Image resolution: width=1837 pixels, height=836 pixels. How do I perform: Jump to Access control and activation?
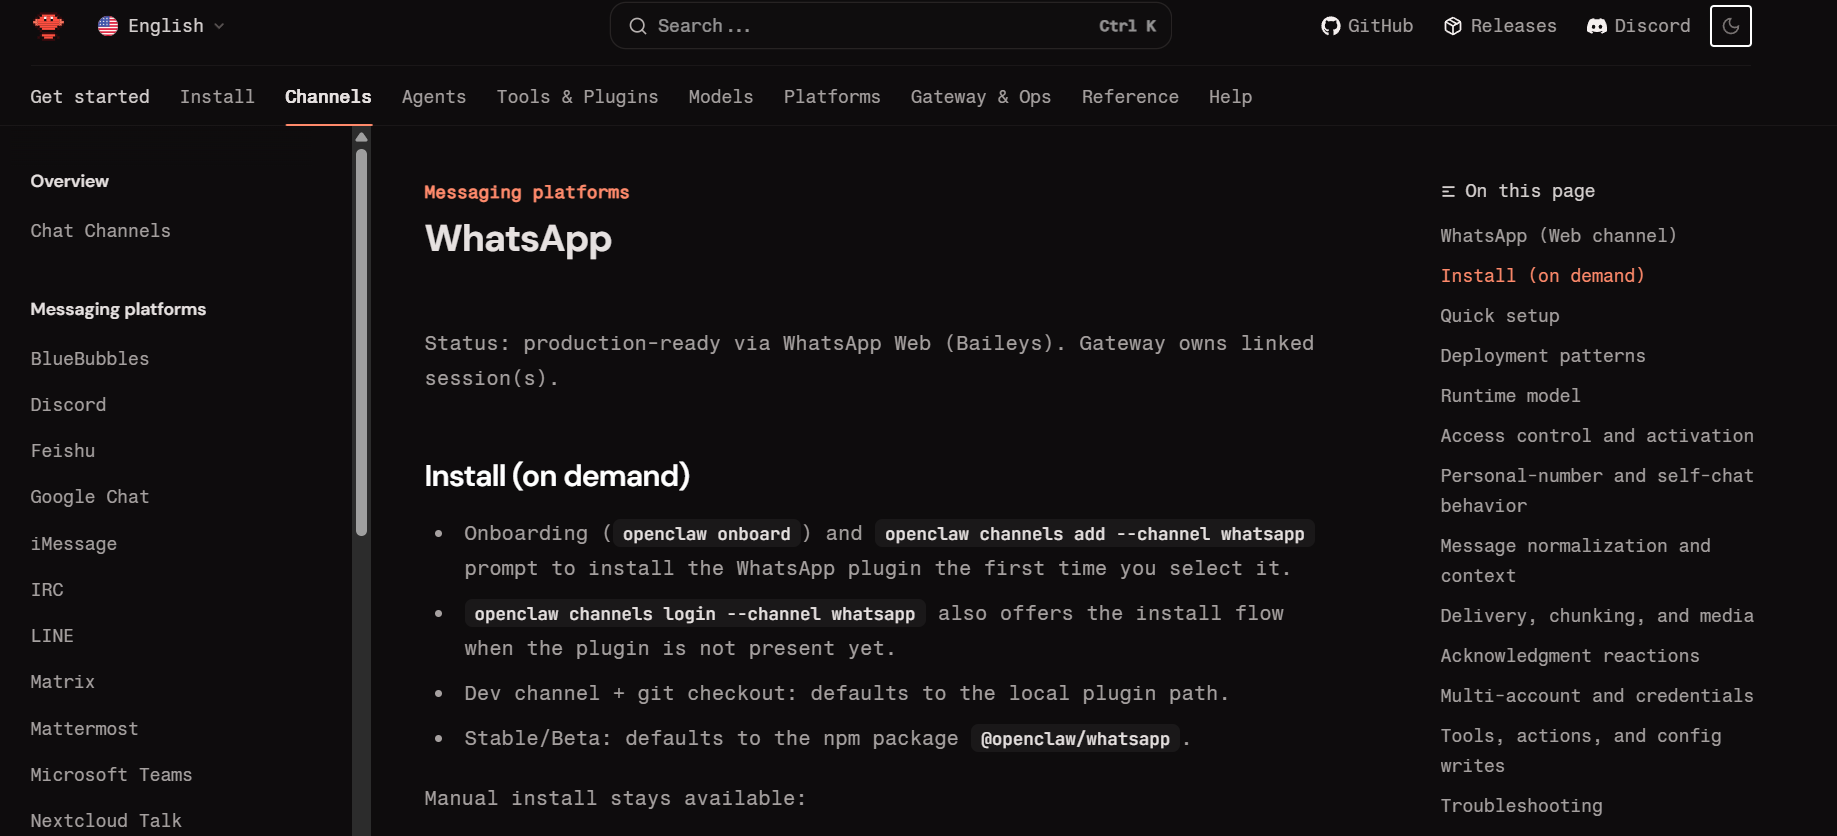coord(1597,436)
